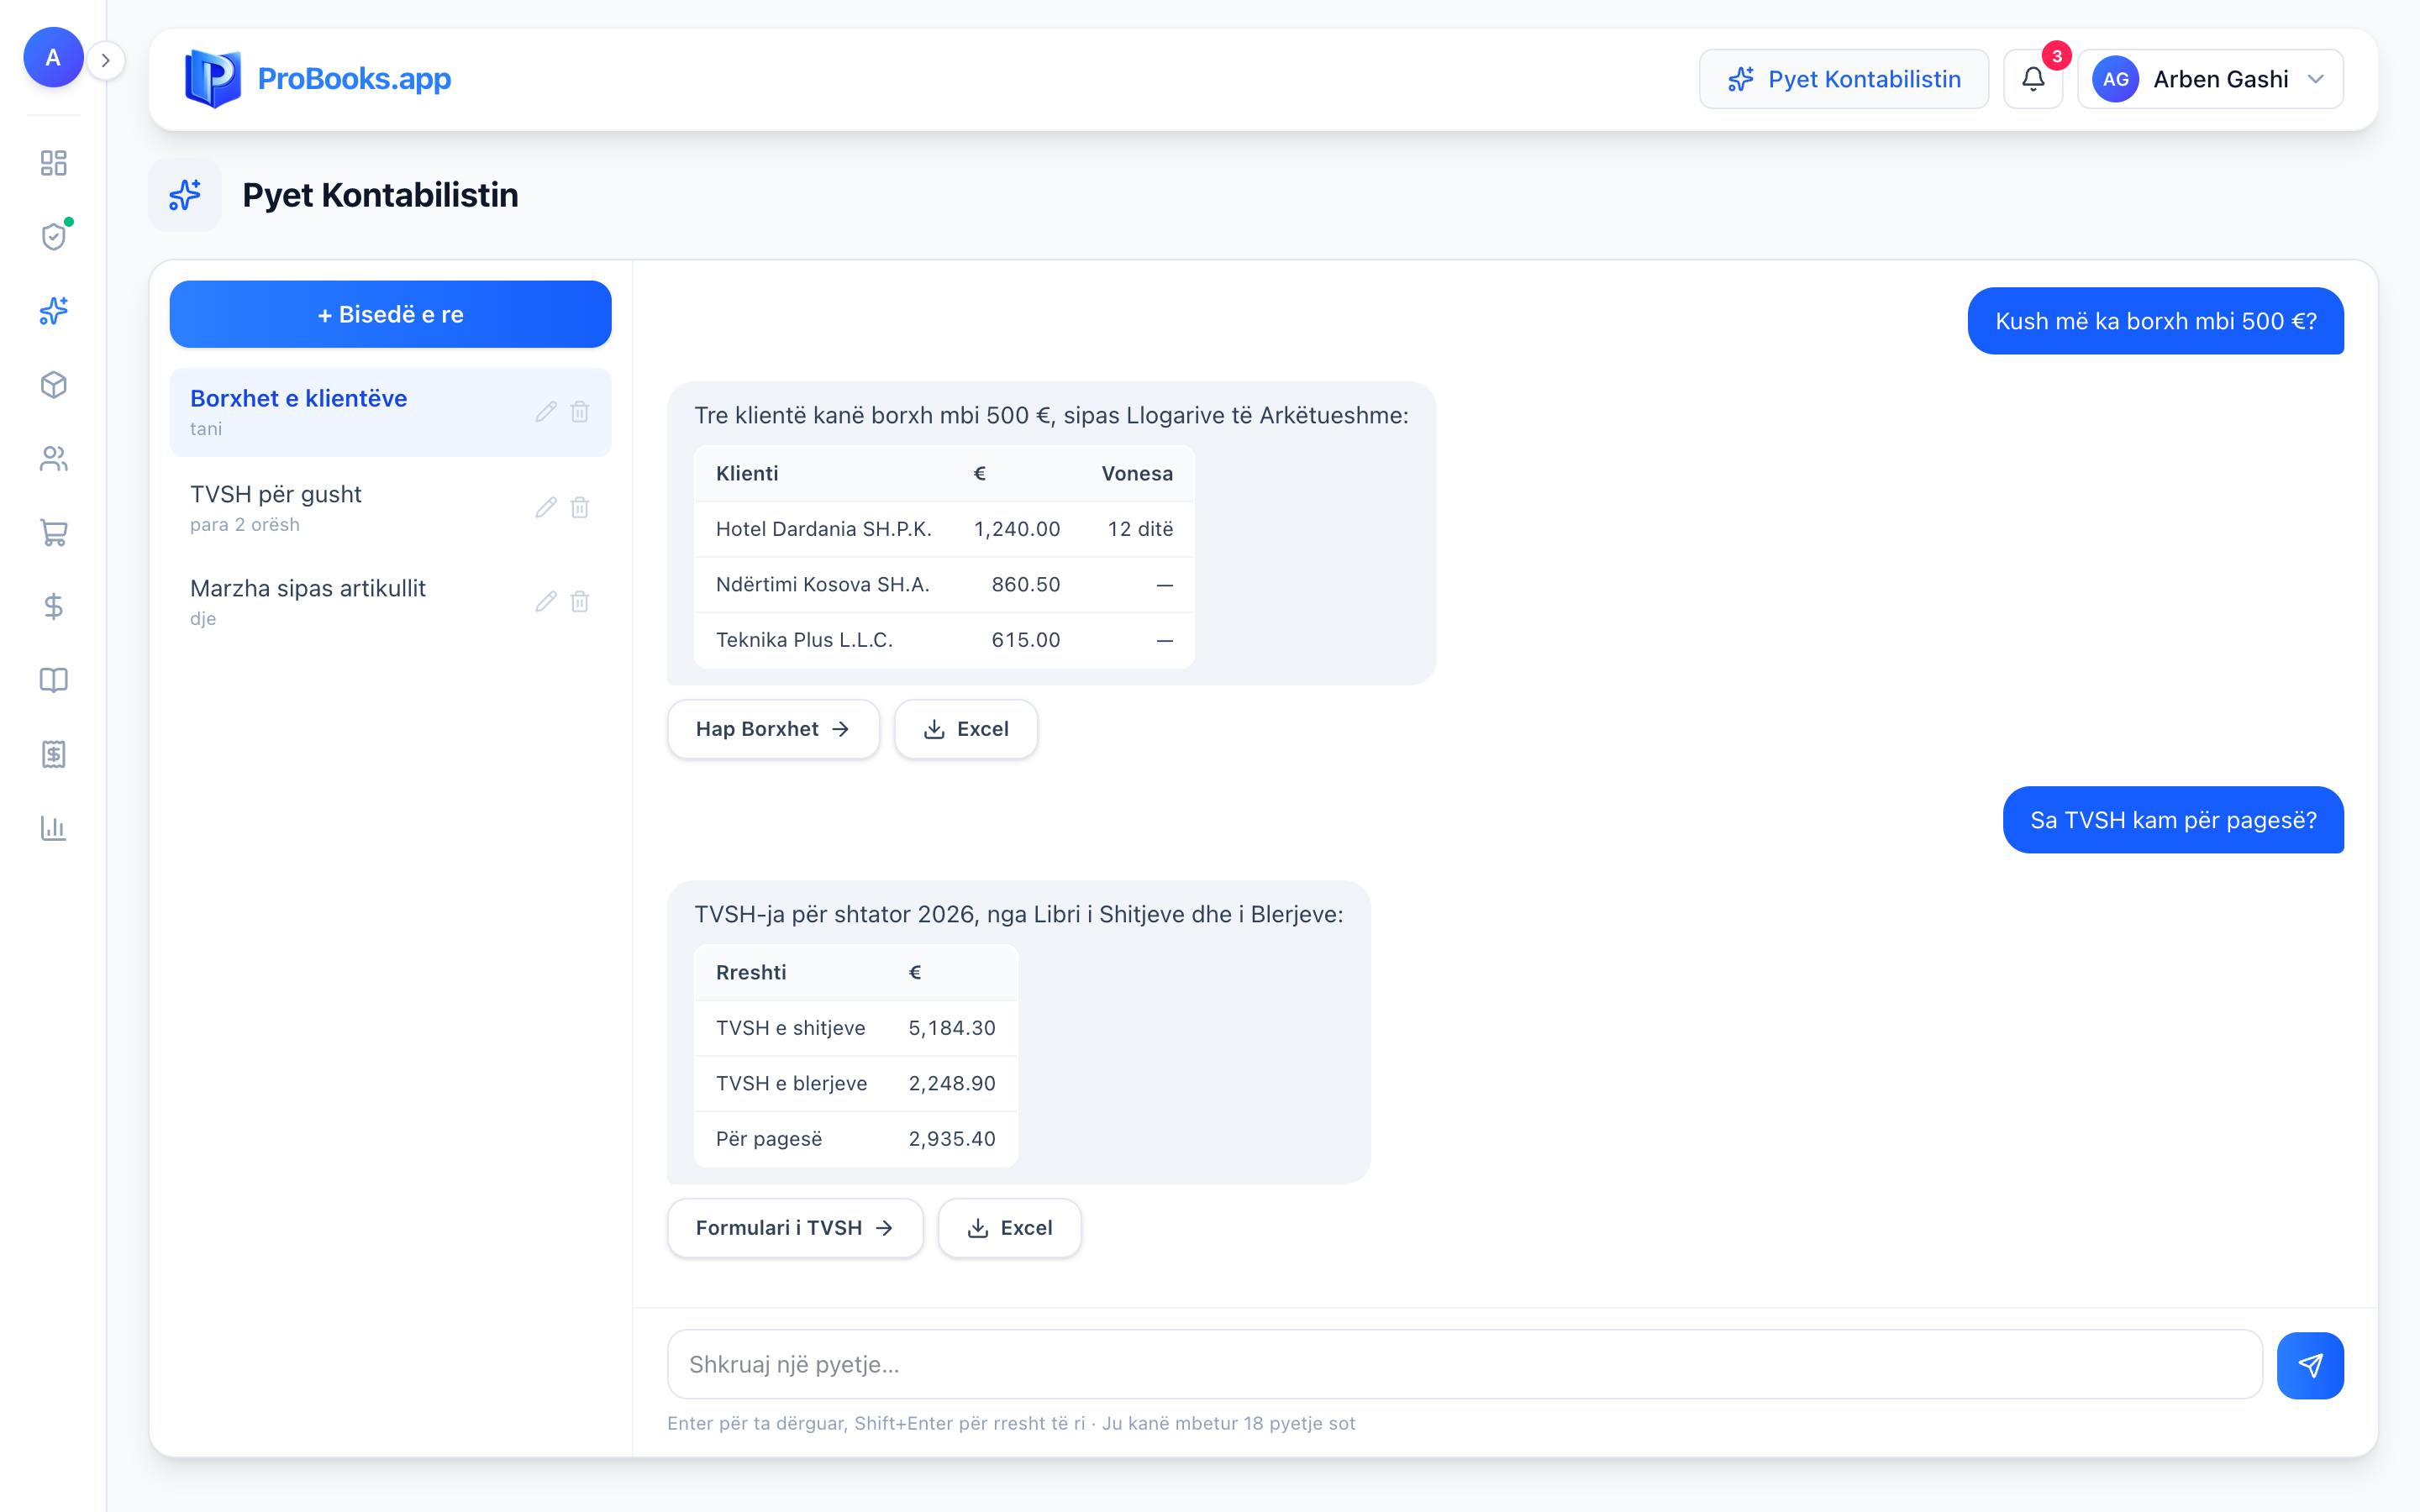Open the bar chart reports icon in sidebar
Image resolution: width=2420 pixels, height=1512 pixels.
[53, 829]
